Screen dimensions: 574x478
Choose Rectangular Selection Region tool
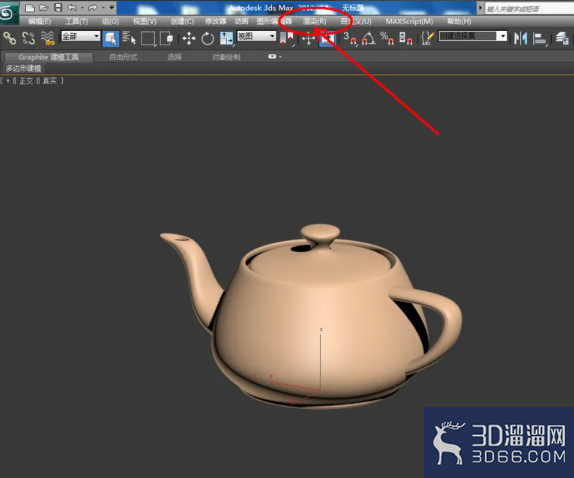[148, 38]
